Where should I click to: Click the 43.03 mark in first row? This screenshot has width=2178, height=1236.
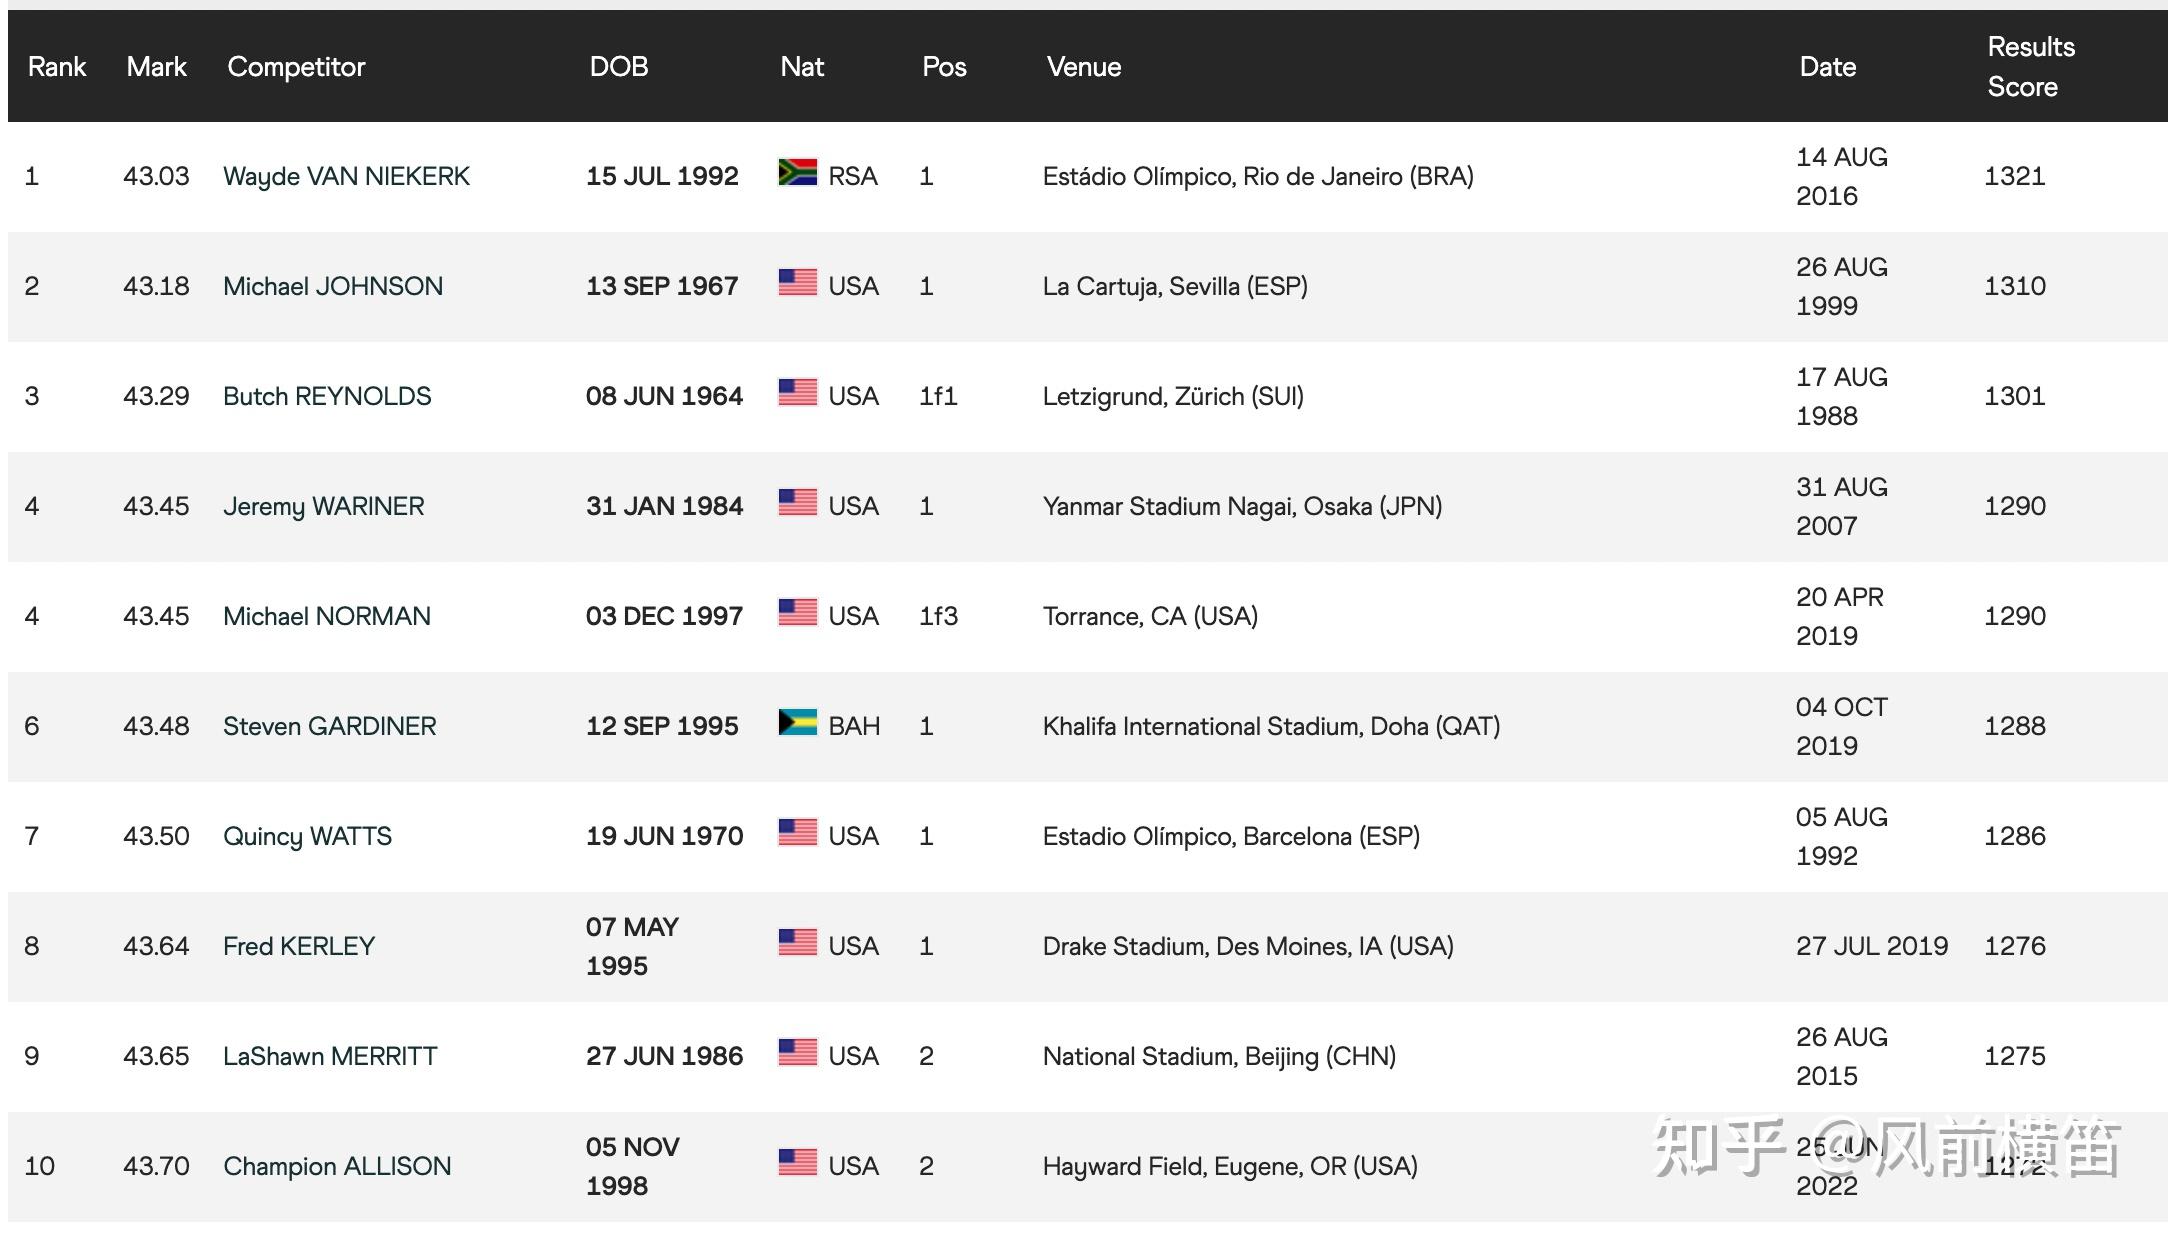[x=156, y=177]
